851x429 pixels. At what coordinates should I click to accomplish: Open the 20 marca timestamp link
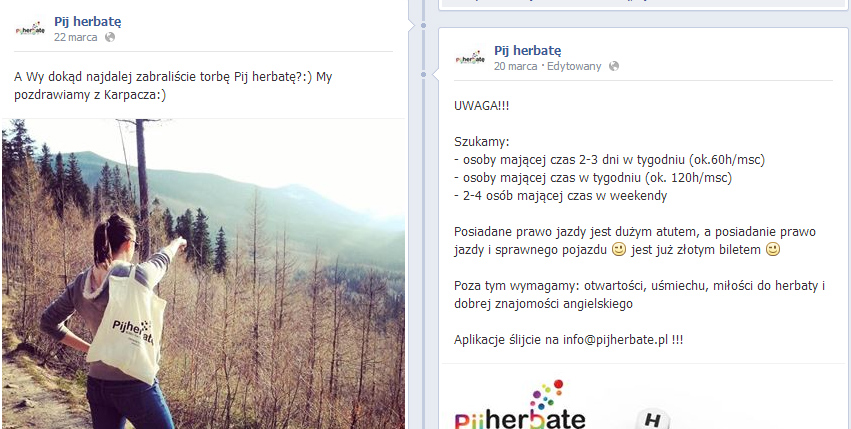(x=515, y=66)
